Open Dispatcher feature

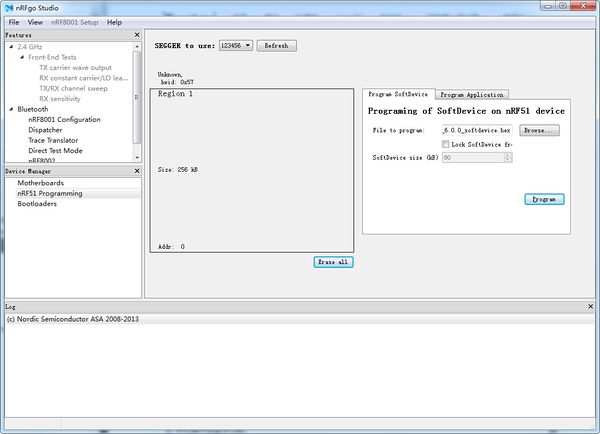pos(45,130)
